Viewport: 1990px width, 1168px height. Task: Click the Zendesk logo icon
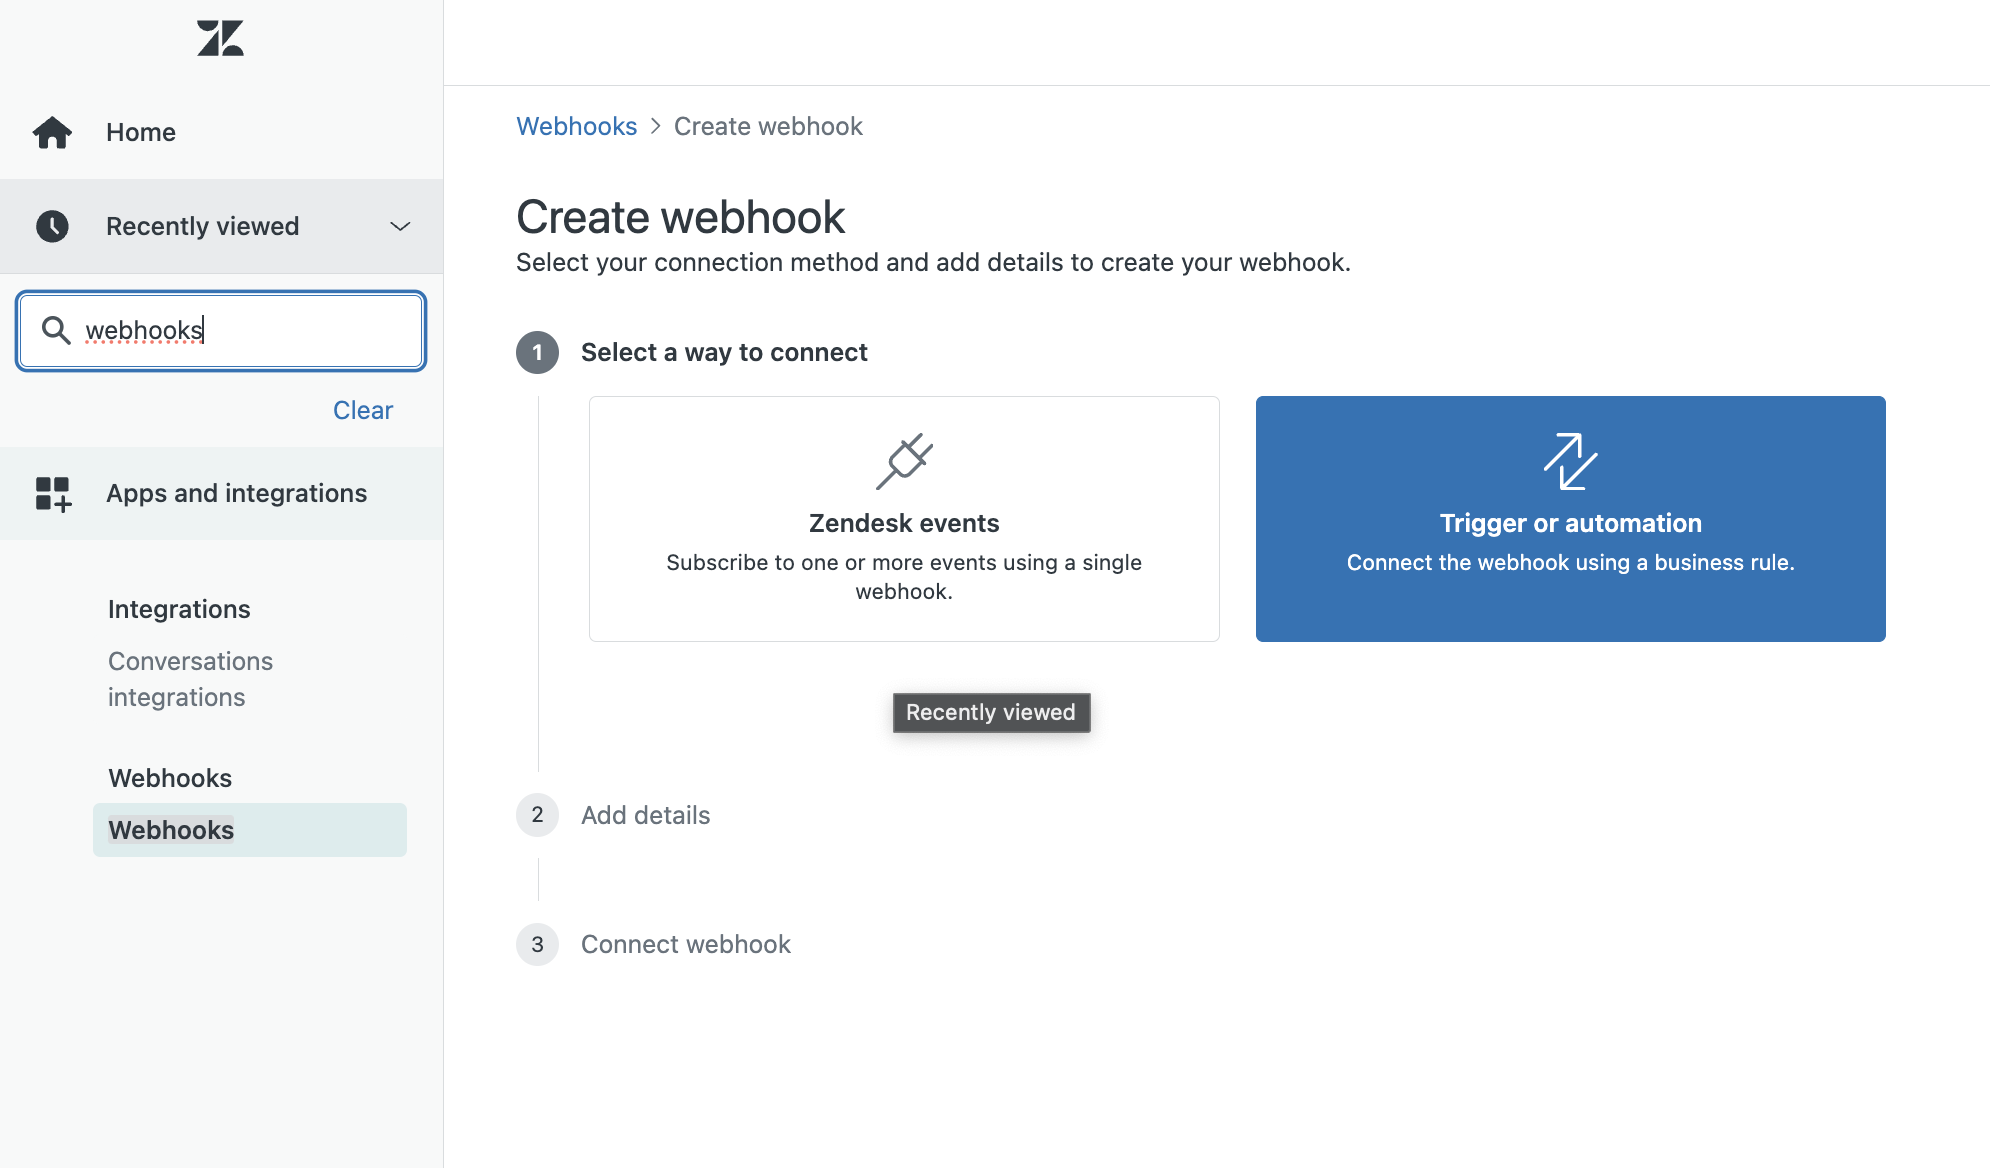coord(220,38)
